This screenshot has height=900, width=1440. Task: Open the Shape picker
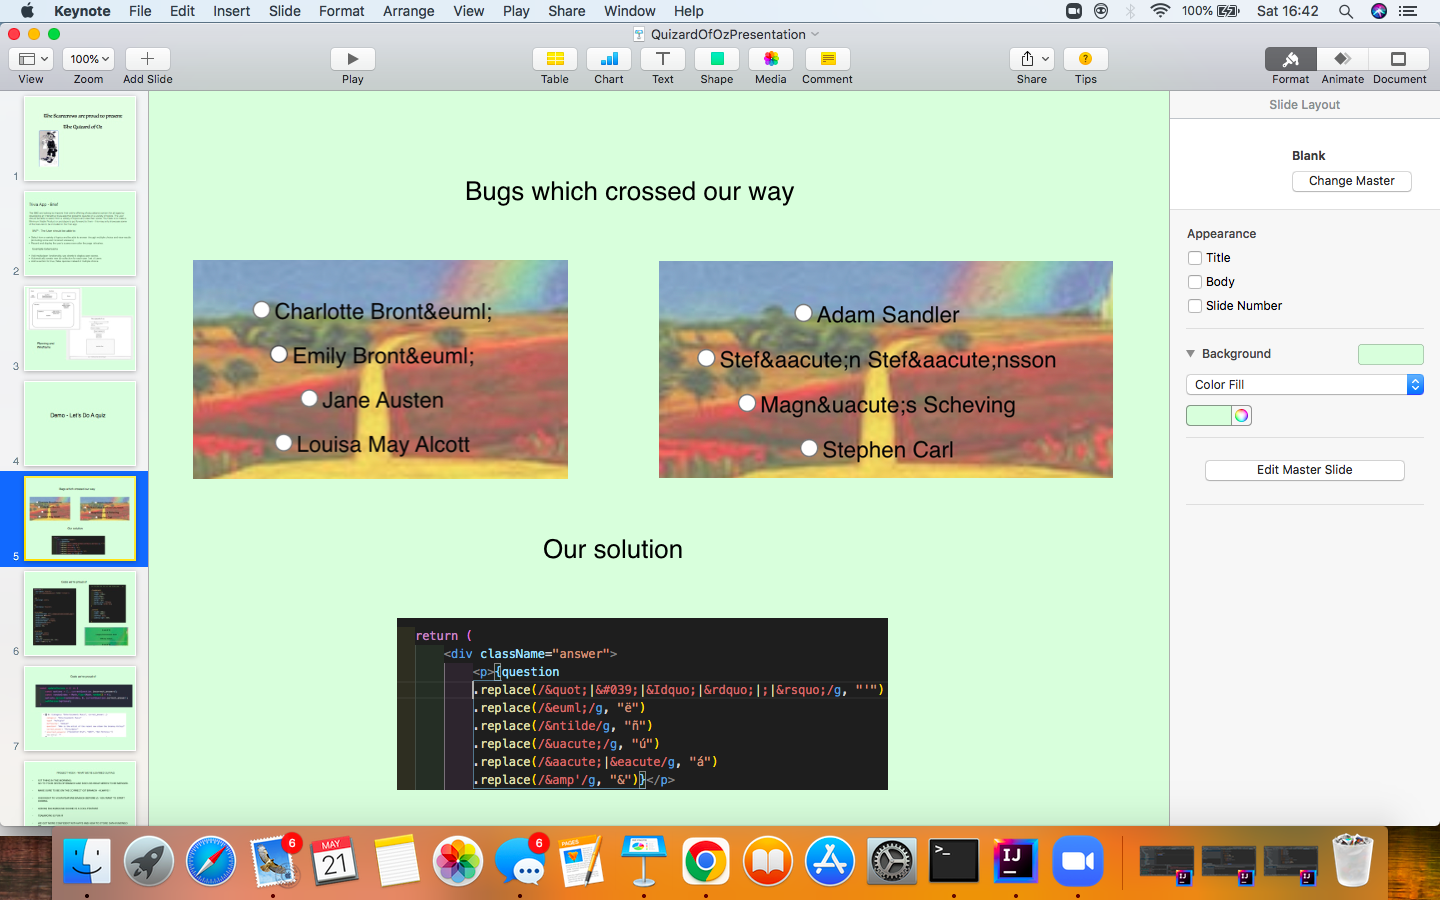tap(717, 59)
